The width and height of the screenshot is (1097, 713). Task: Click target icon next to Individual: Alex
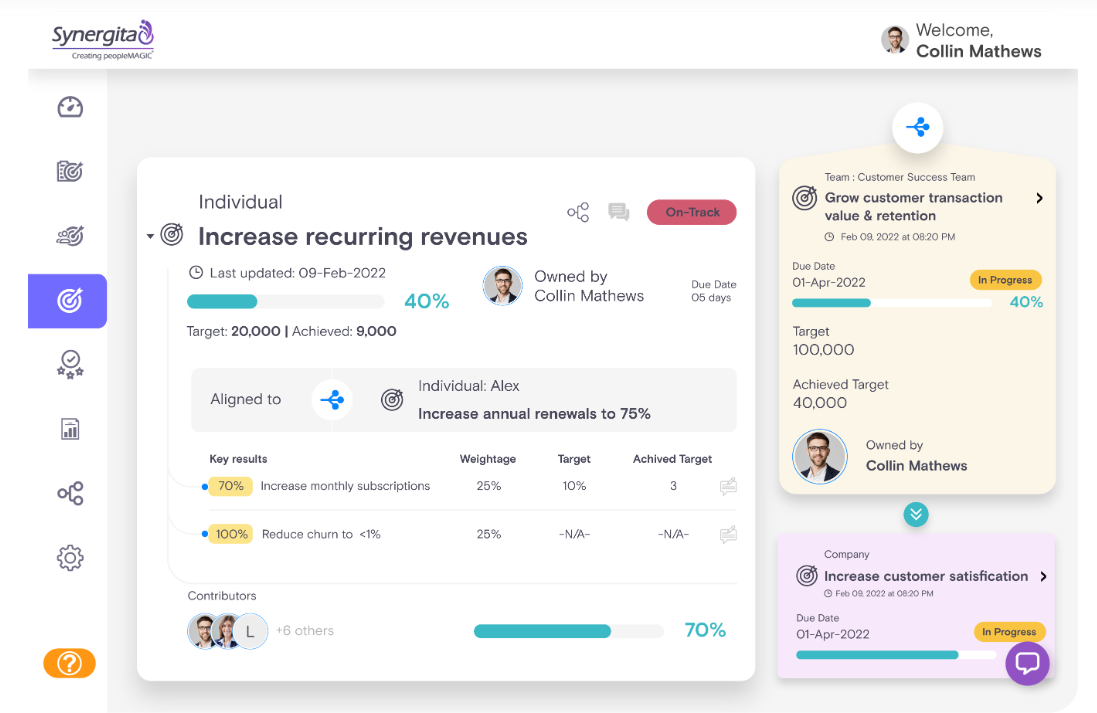[392, 400]
